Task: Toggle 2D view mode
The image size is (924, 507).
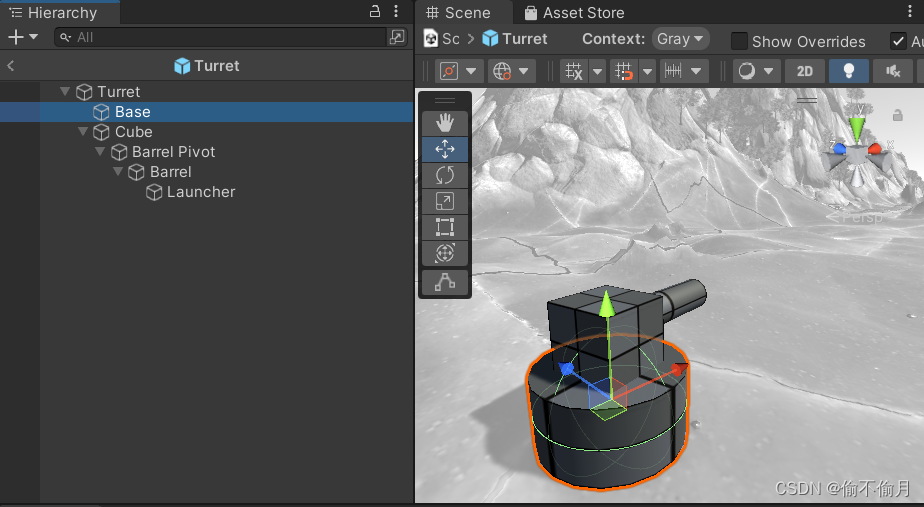Action: 804,71
